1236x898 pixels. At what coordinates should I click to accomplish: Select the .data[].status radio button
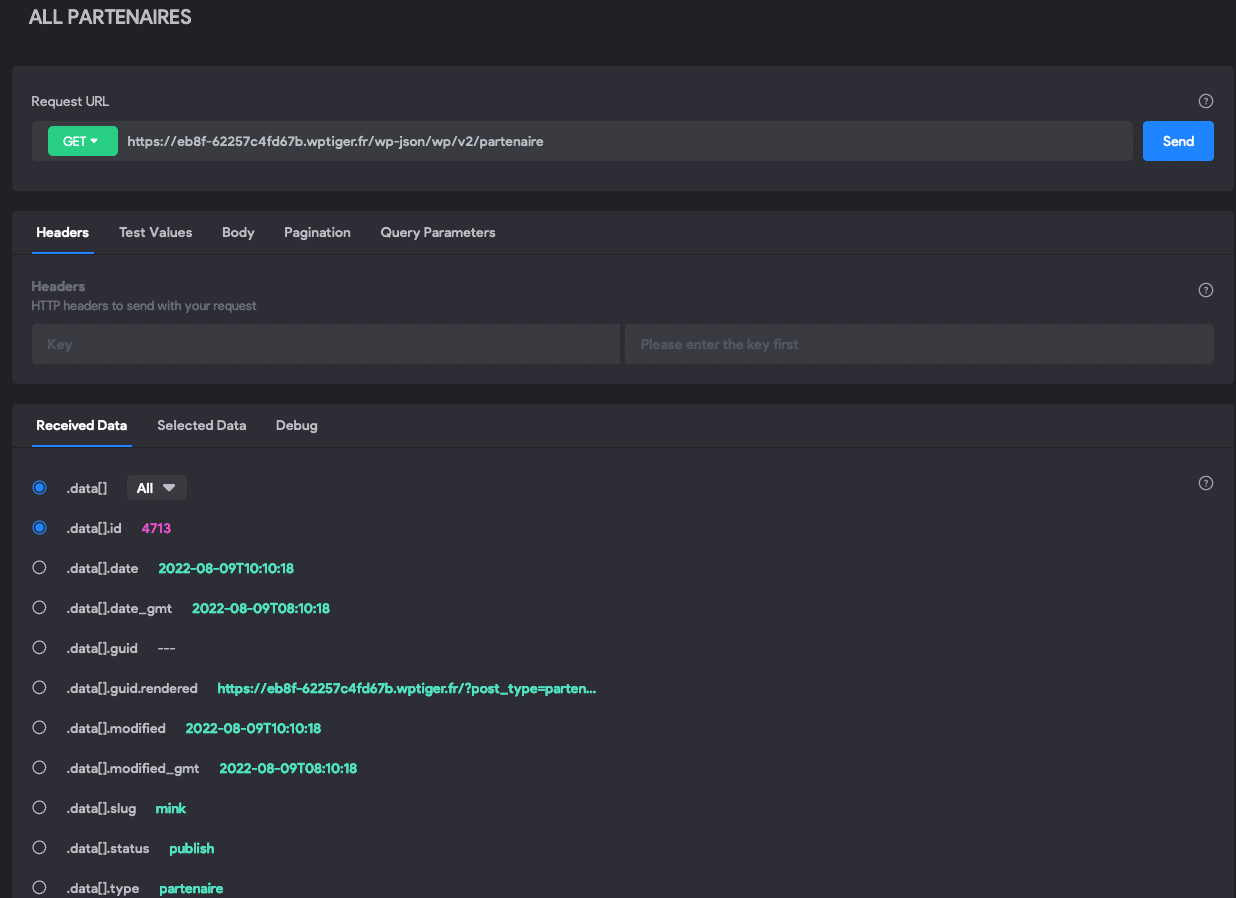(40, 848)
